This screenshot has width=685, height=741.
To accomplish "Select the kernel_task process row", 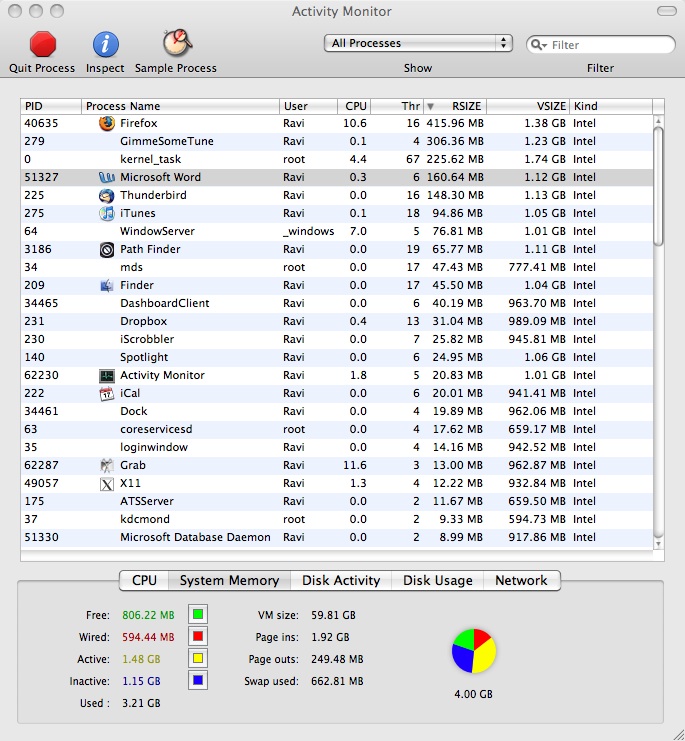I will tap(337, 159).
